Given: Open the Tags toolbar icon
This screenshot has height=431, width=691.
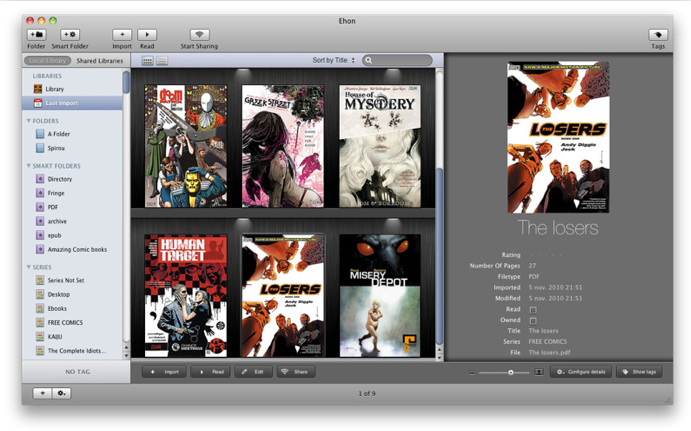Looking at the screenshot, I should [x=658, y=34].
